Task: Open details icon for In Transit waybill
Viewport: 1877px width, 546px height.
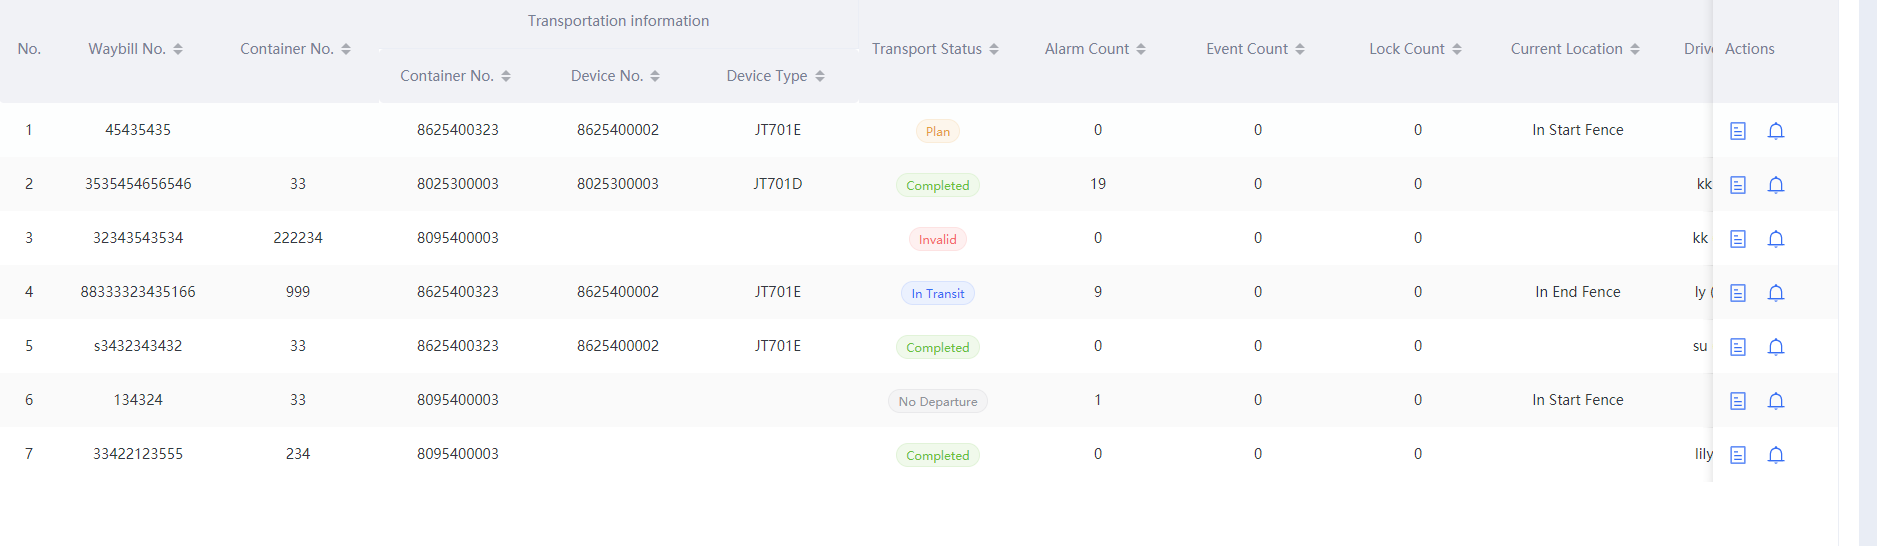Action: click(x=1738, y=293)
